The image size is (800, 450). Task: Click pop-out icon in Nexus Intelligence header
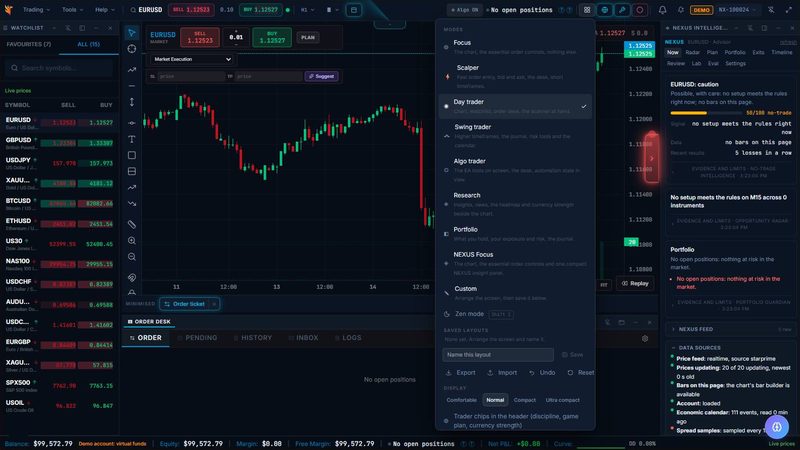pyautogui.click(x=764, y=28)
